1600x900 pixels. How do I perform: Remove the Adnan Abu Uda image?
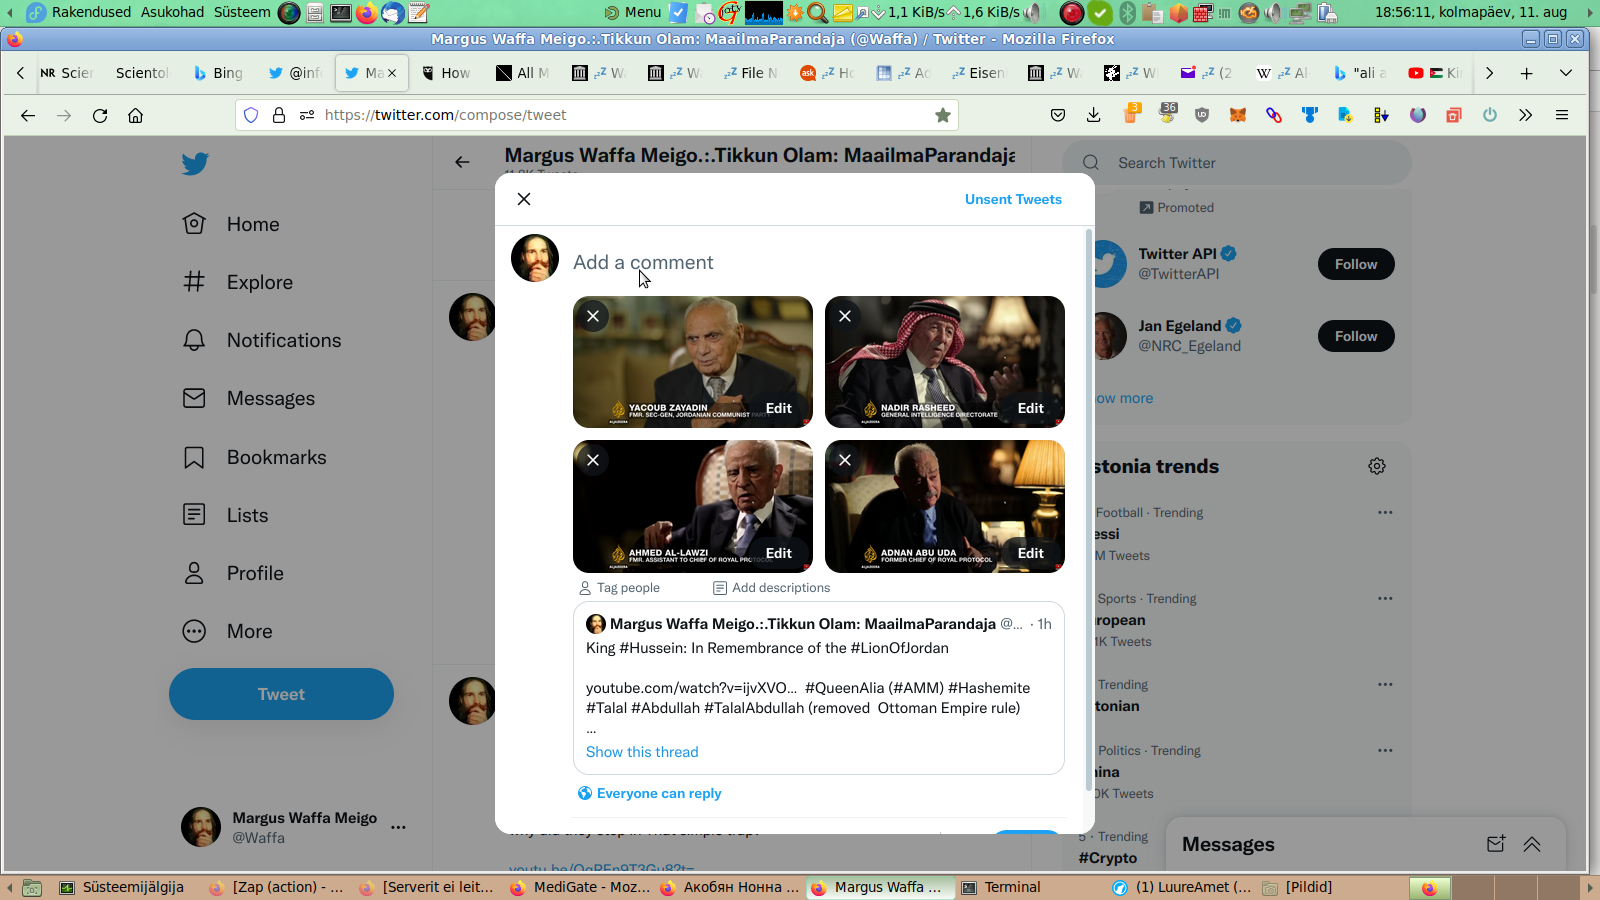pyautogui.click(x=845, y=460)
